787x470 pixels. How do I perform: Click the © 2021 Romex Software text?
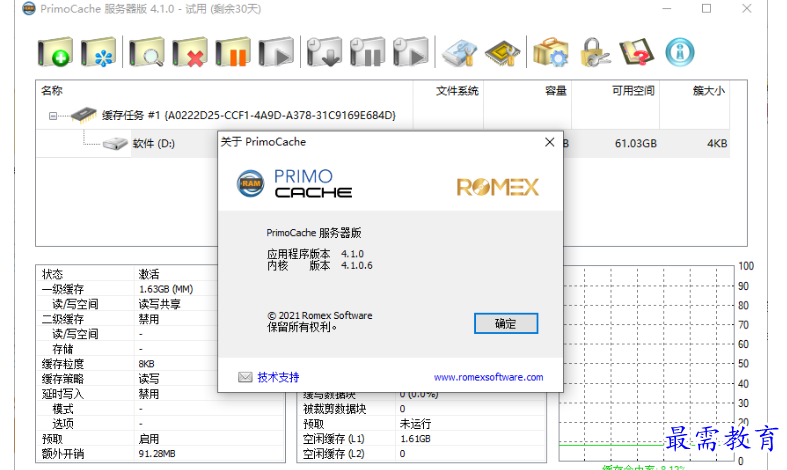pyautogui.click(x=320, y=315)
